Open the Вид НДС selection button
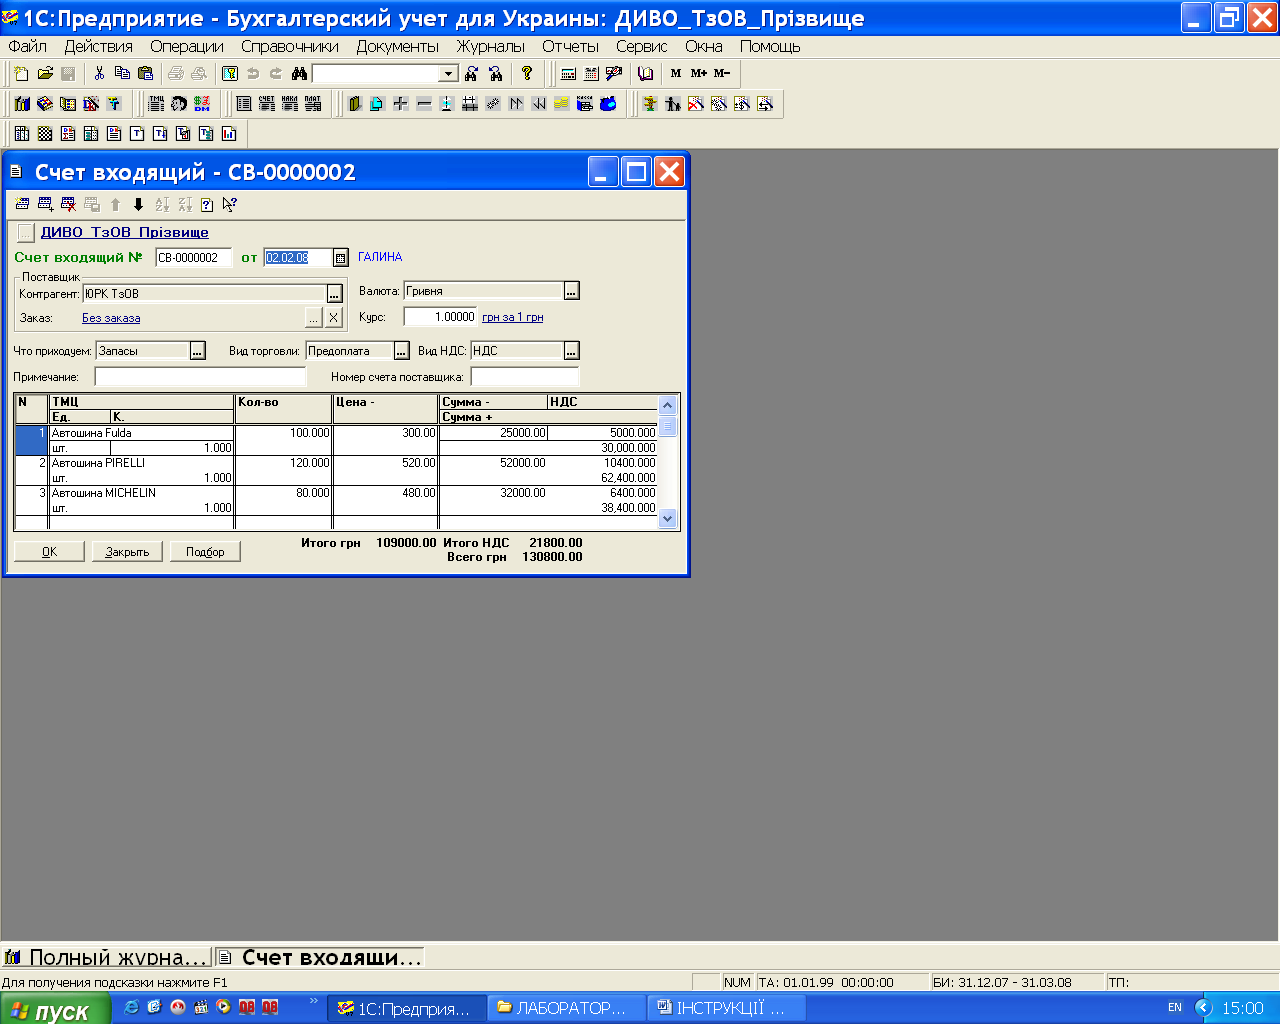Viewport: 1280px width, 1024px height. [x=571, y=351]
